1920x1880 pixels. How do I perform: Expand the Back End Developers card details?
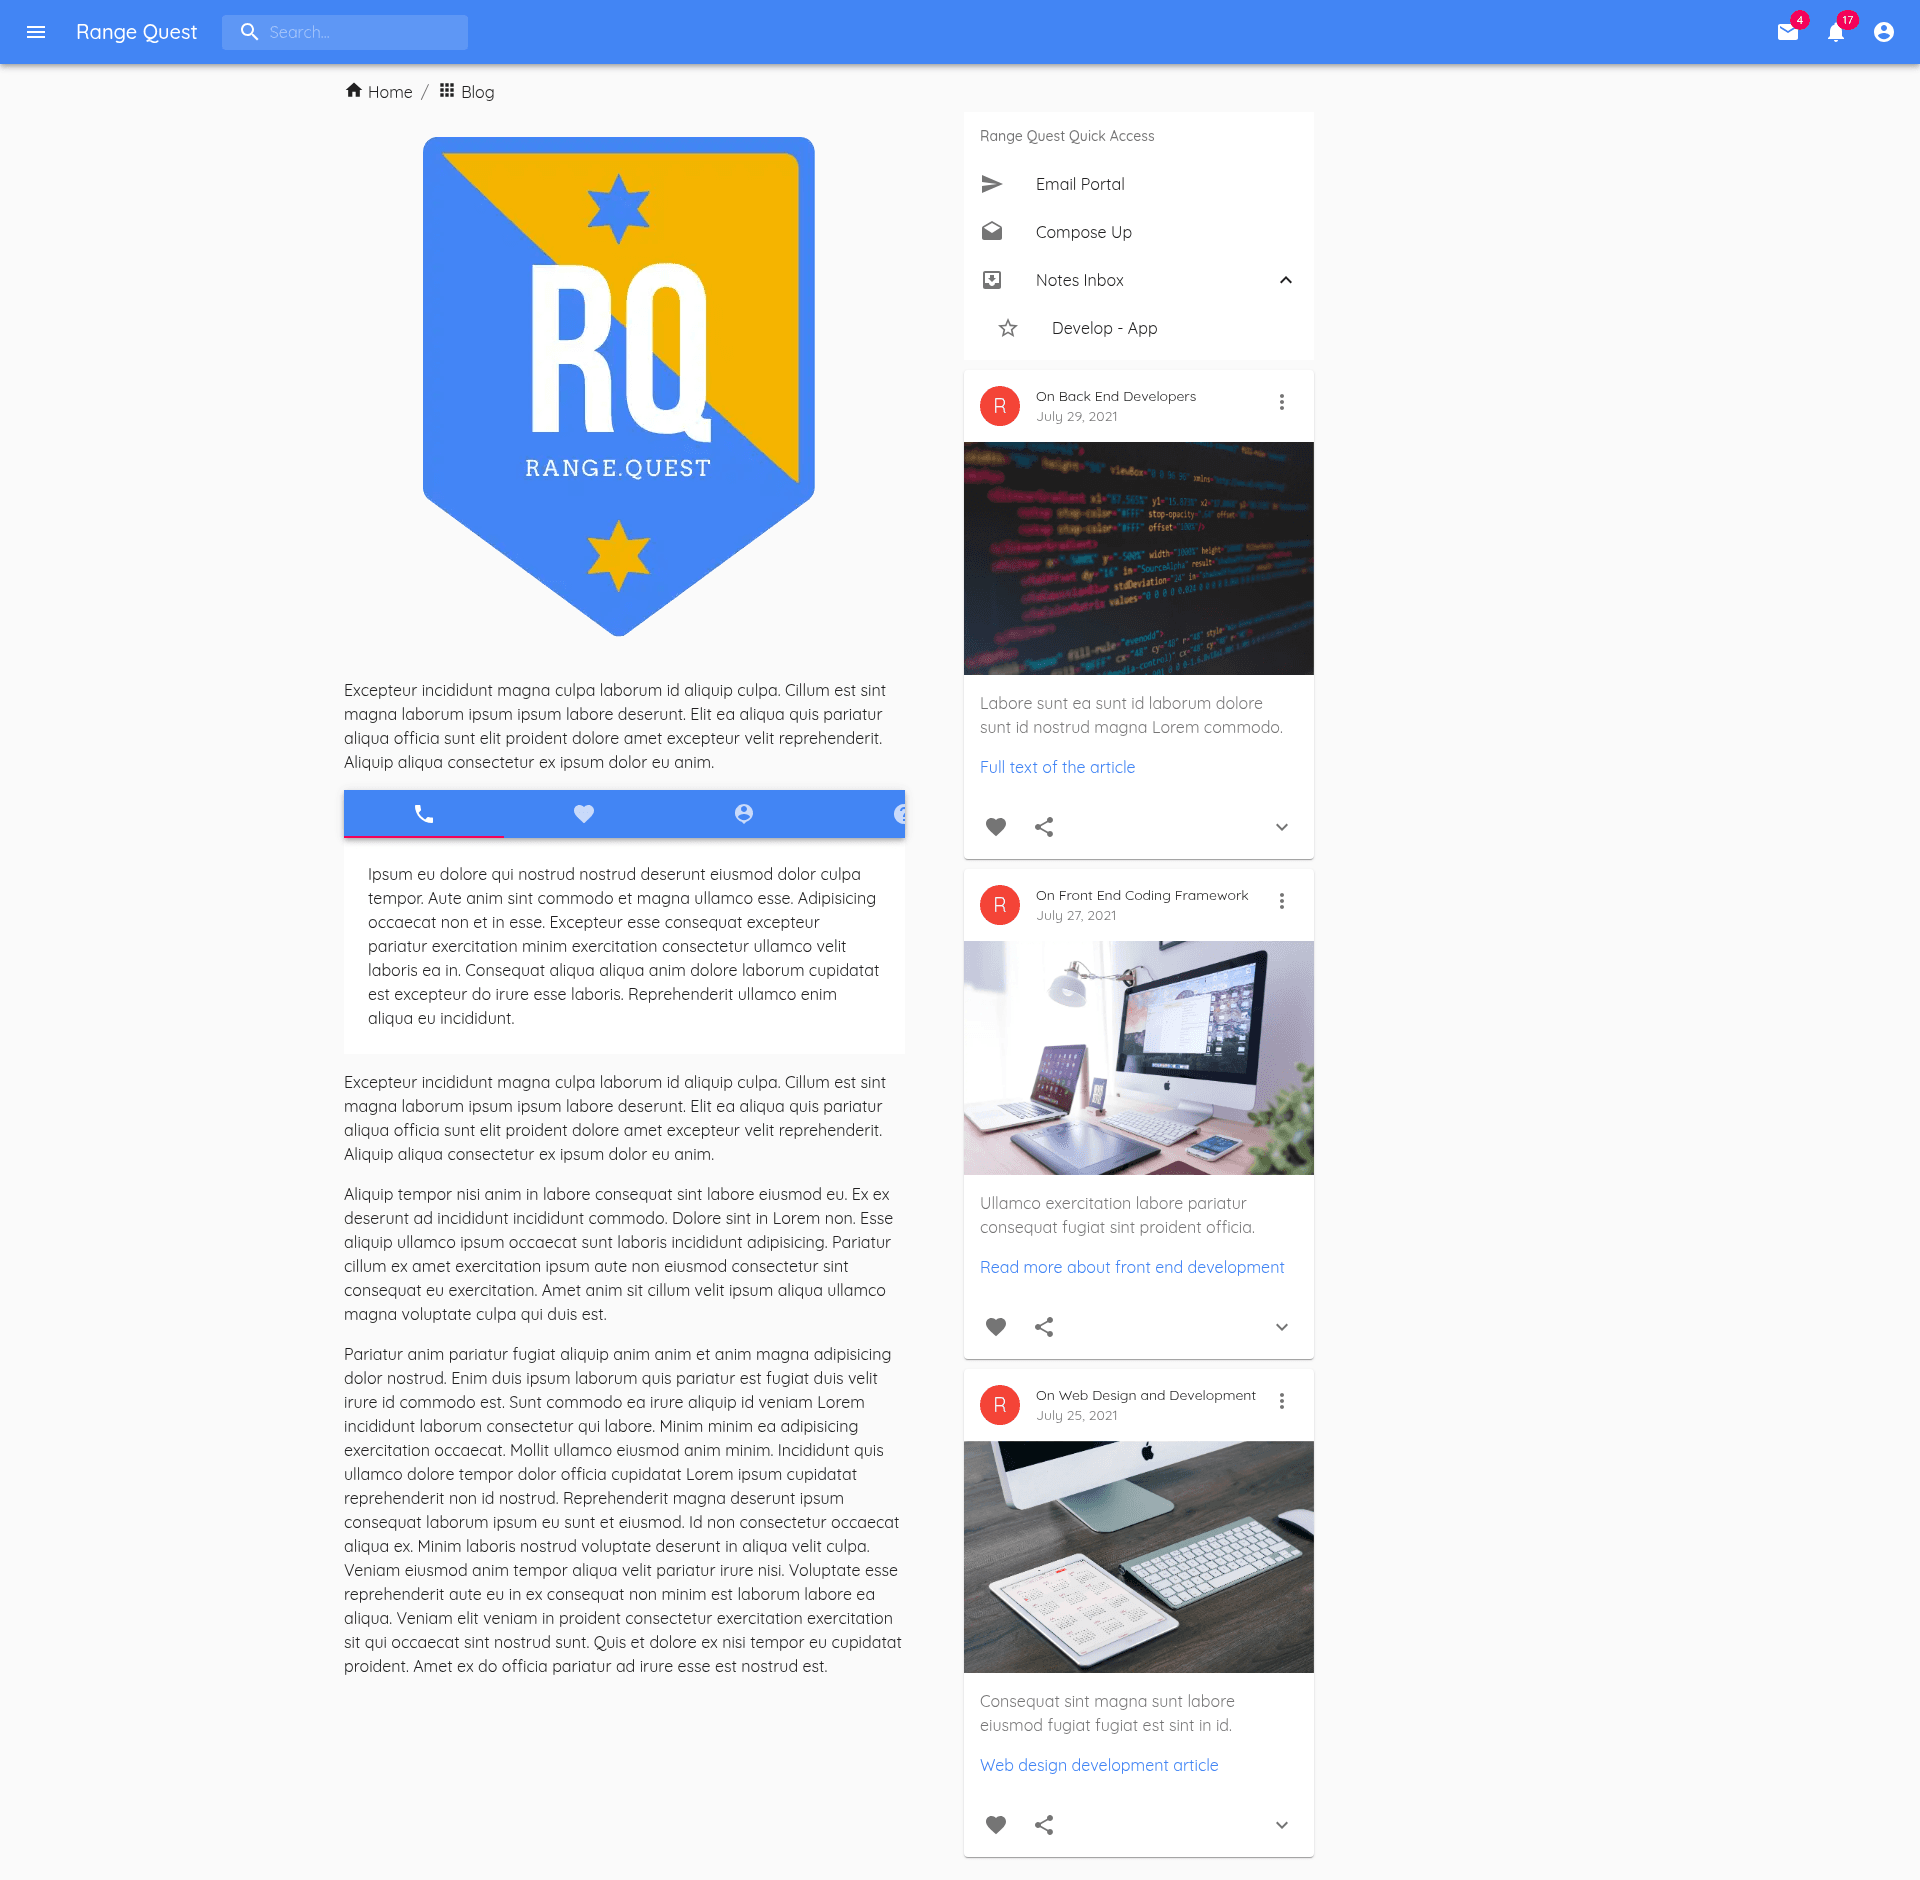pos(1282,827)
